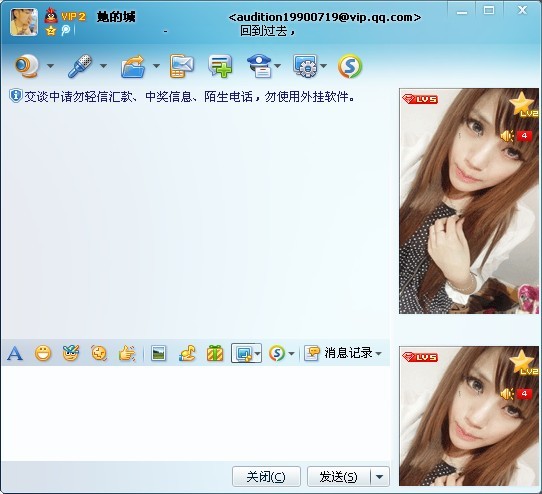Open remote desktop assistance gear icon

[305, 66]
